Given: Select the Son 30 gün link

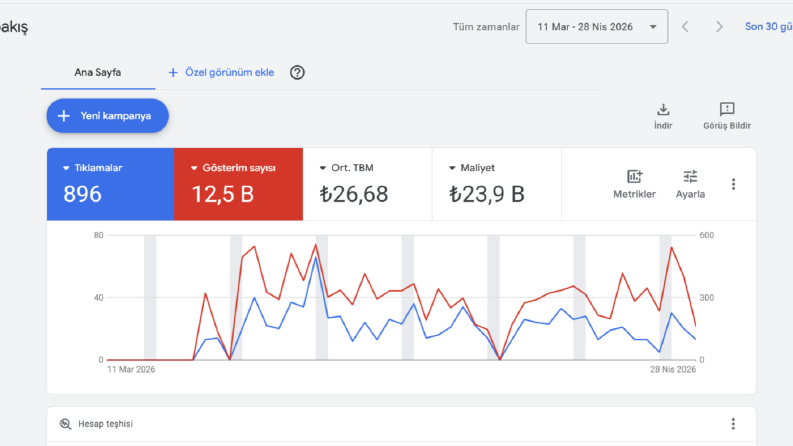Looking at the screenshot, I should 769,27.
